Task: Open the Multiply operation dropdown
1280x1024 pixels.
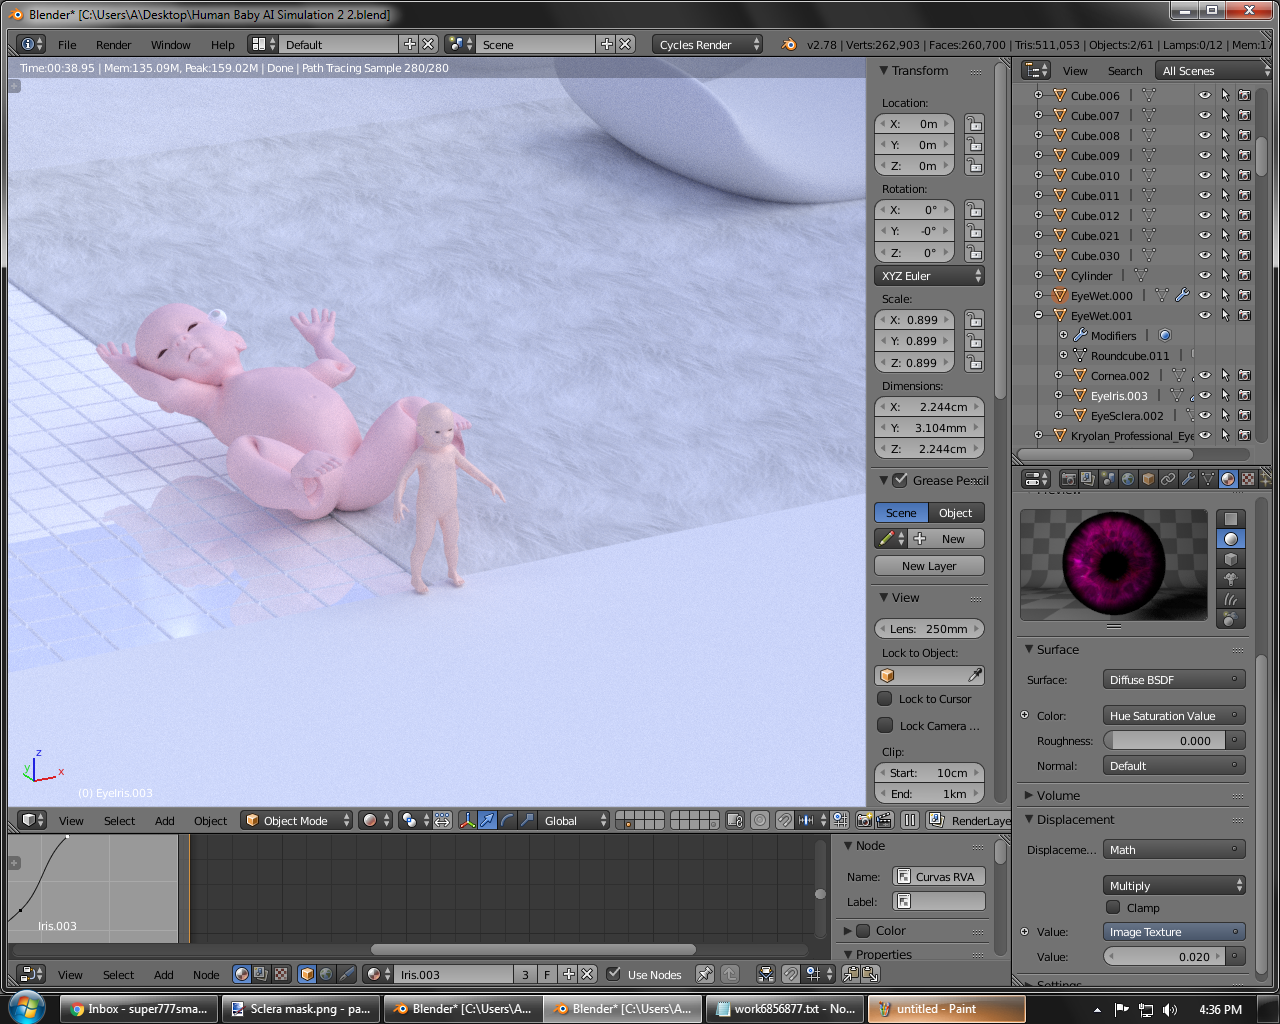Action: pos(1174,886)
